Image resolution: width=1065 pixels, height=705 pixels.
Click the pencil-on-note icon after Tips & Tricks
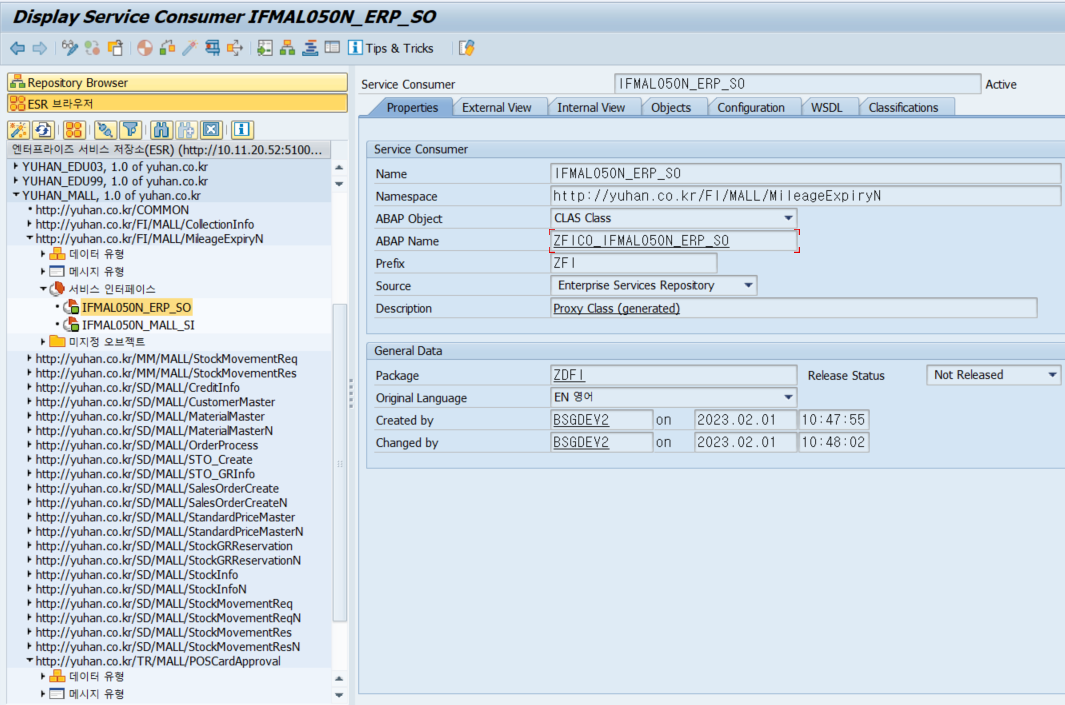(467, 48)
